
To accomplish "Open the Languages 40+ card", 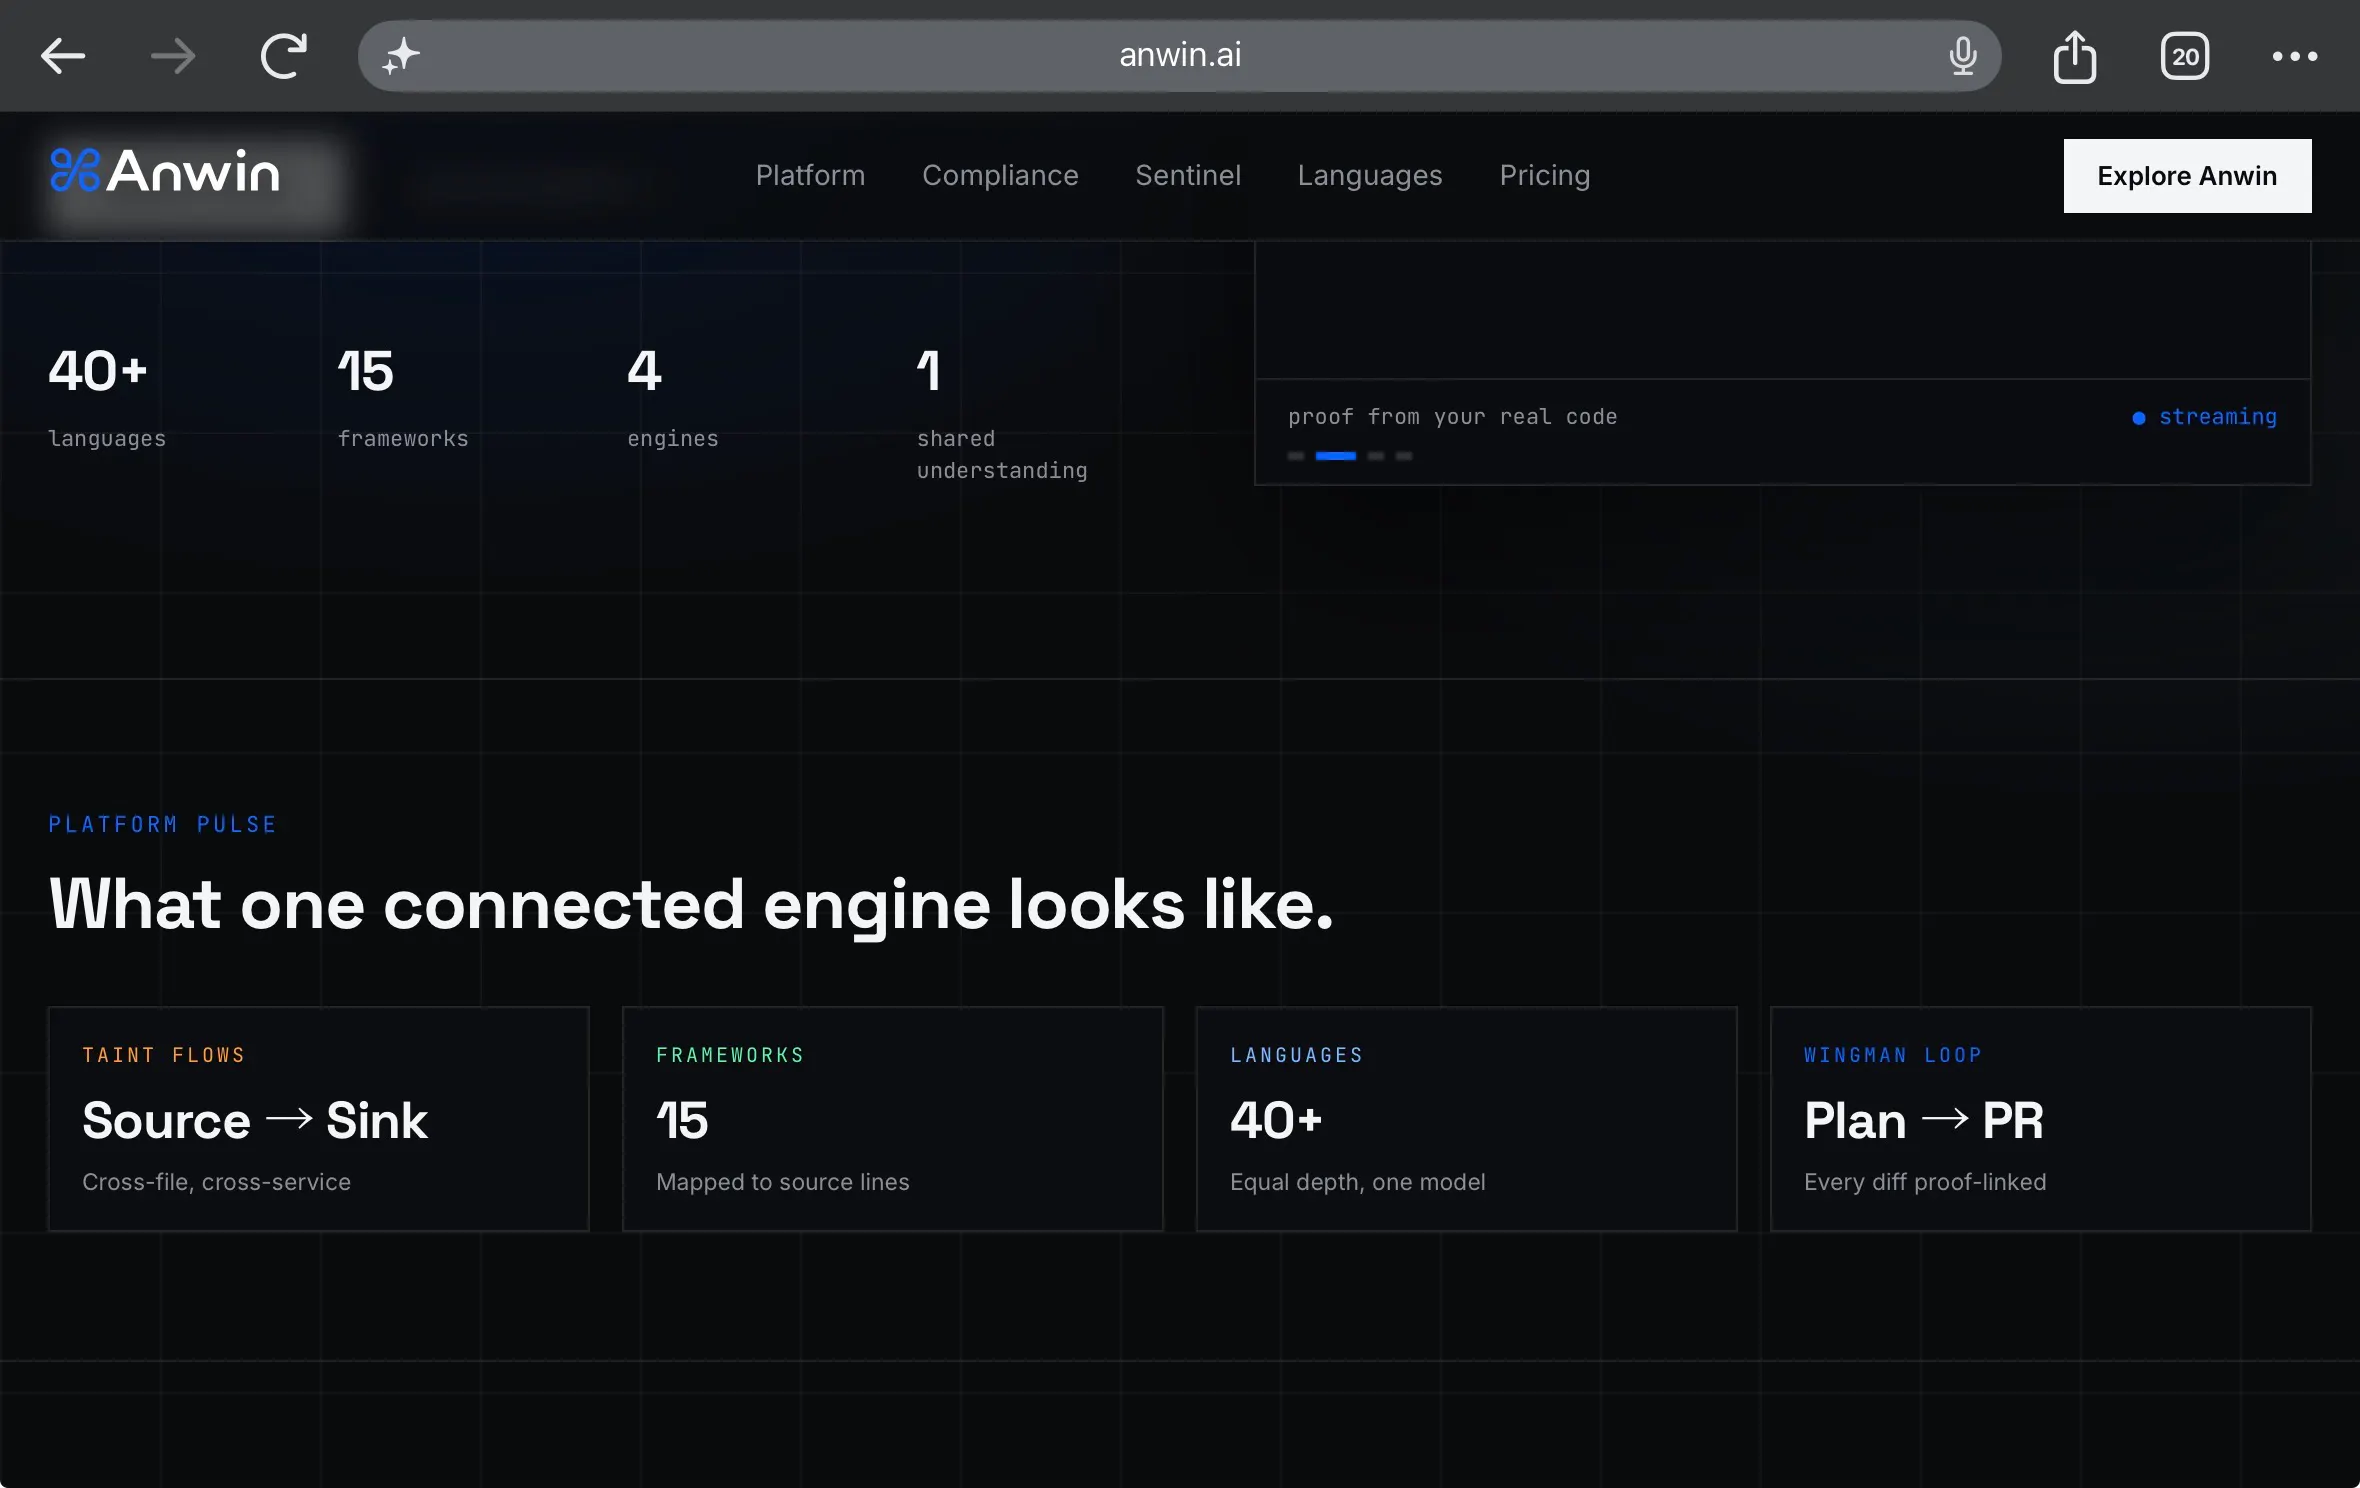I will tap(1467, 1119).
